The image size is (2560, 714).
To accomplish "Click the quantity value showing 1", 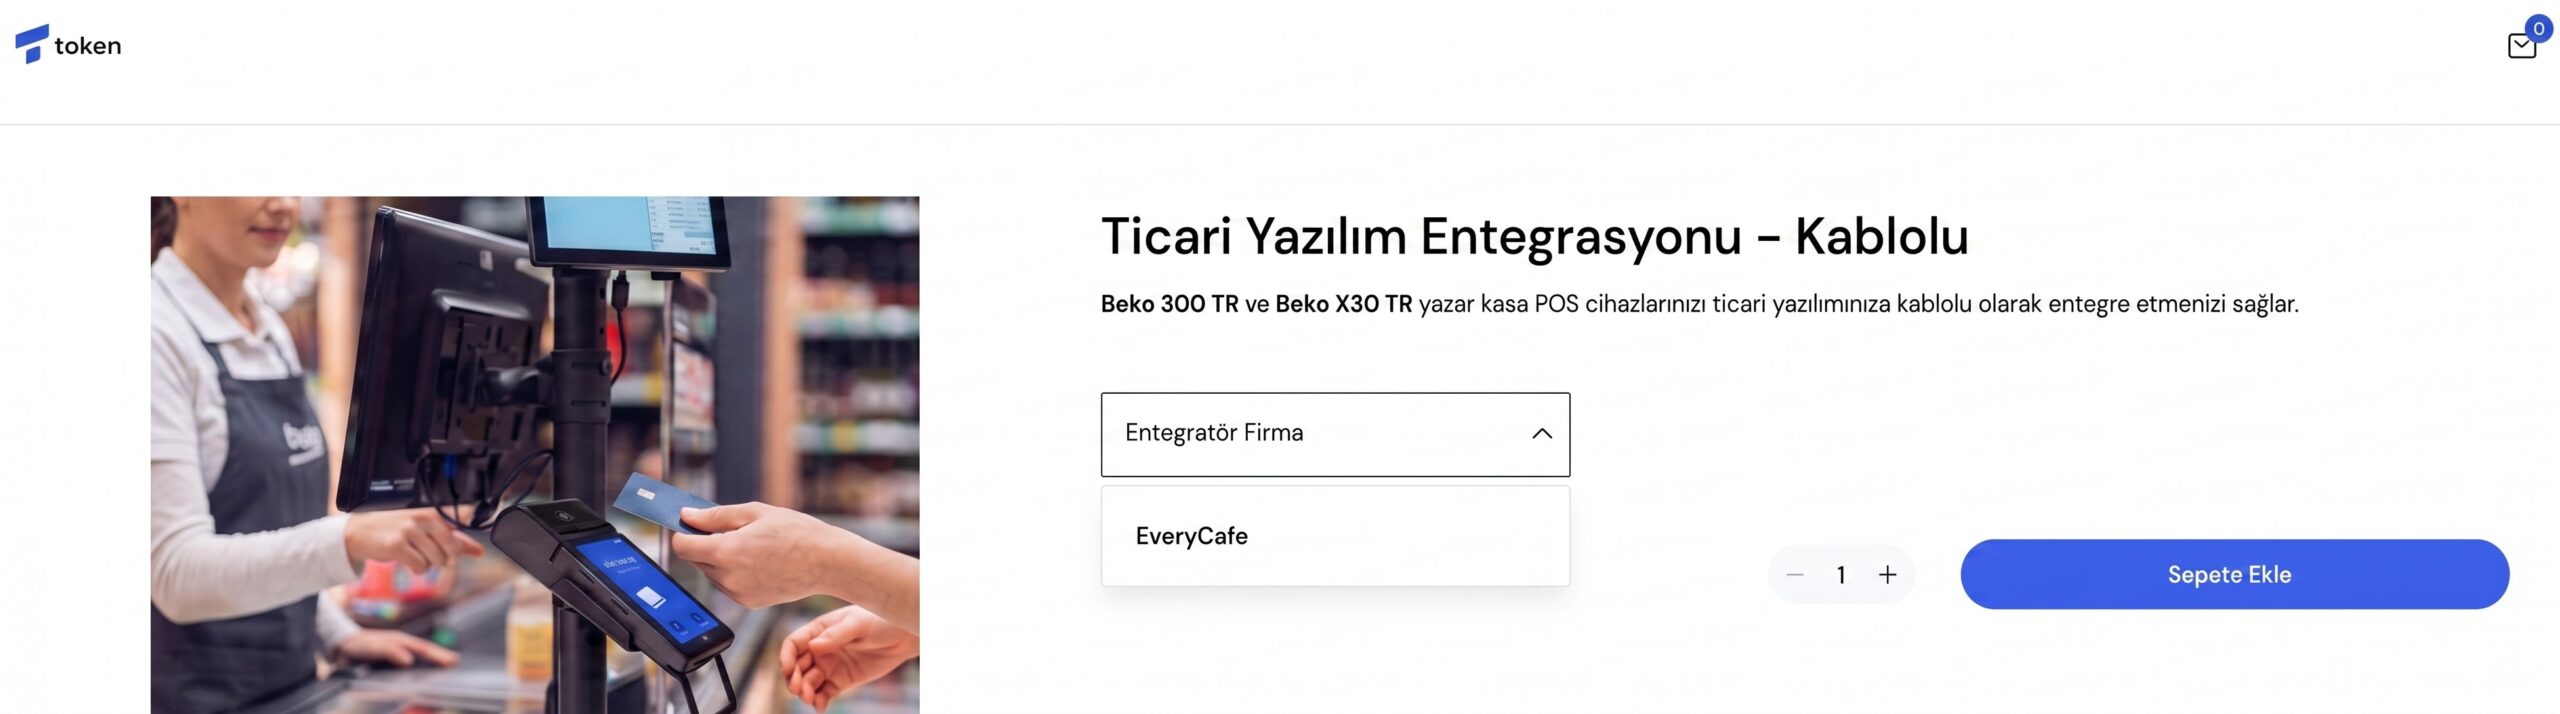I will click(x=1842, y=575).
